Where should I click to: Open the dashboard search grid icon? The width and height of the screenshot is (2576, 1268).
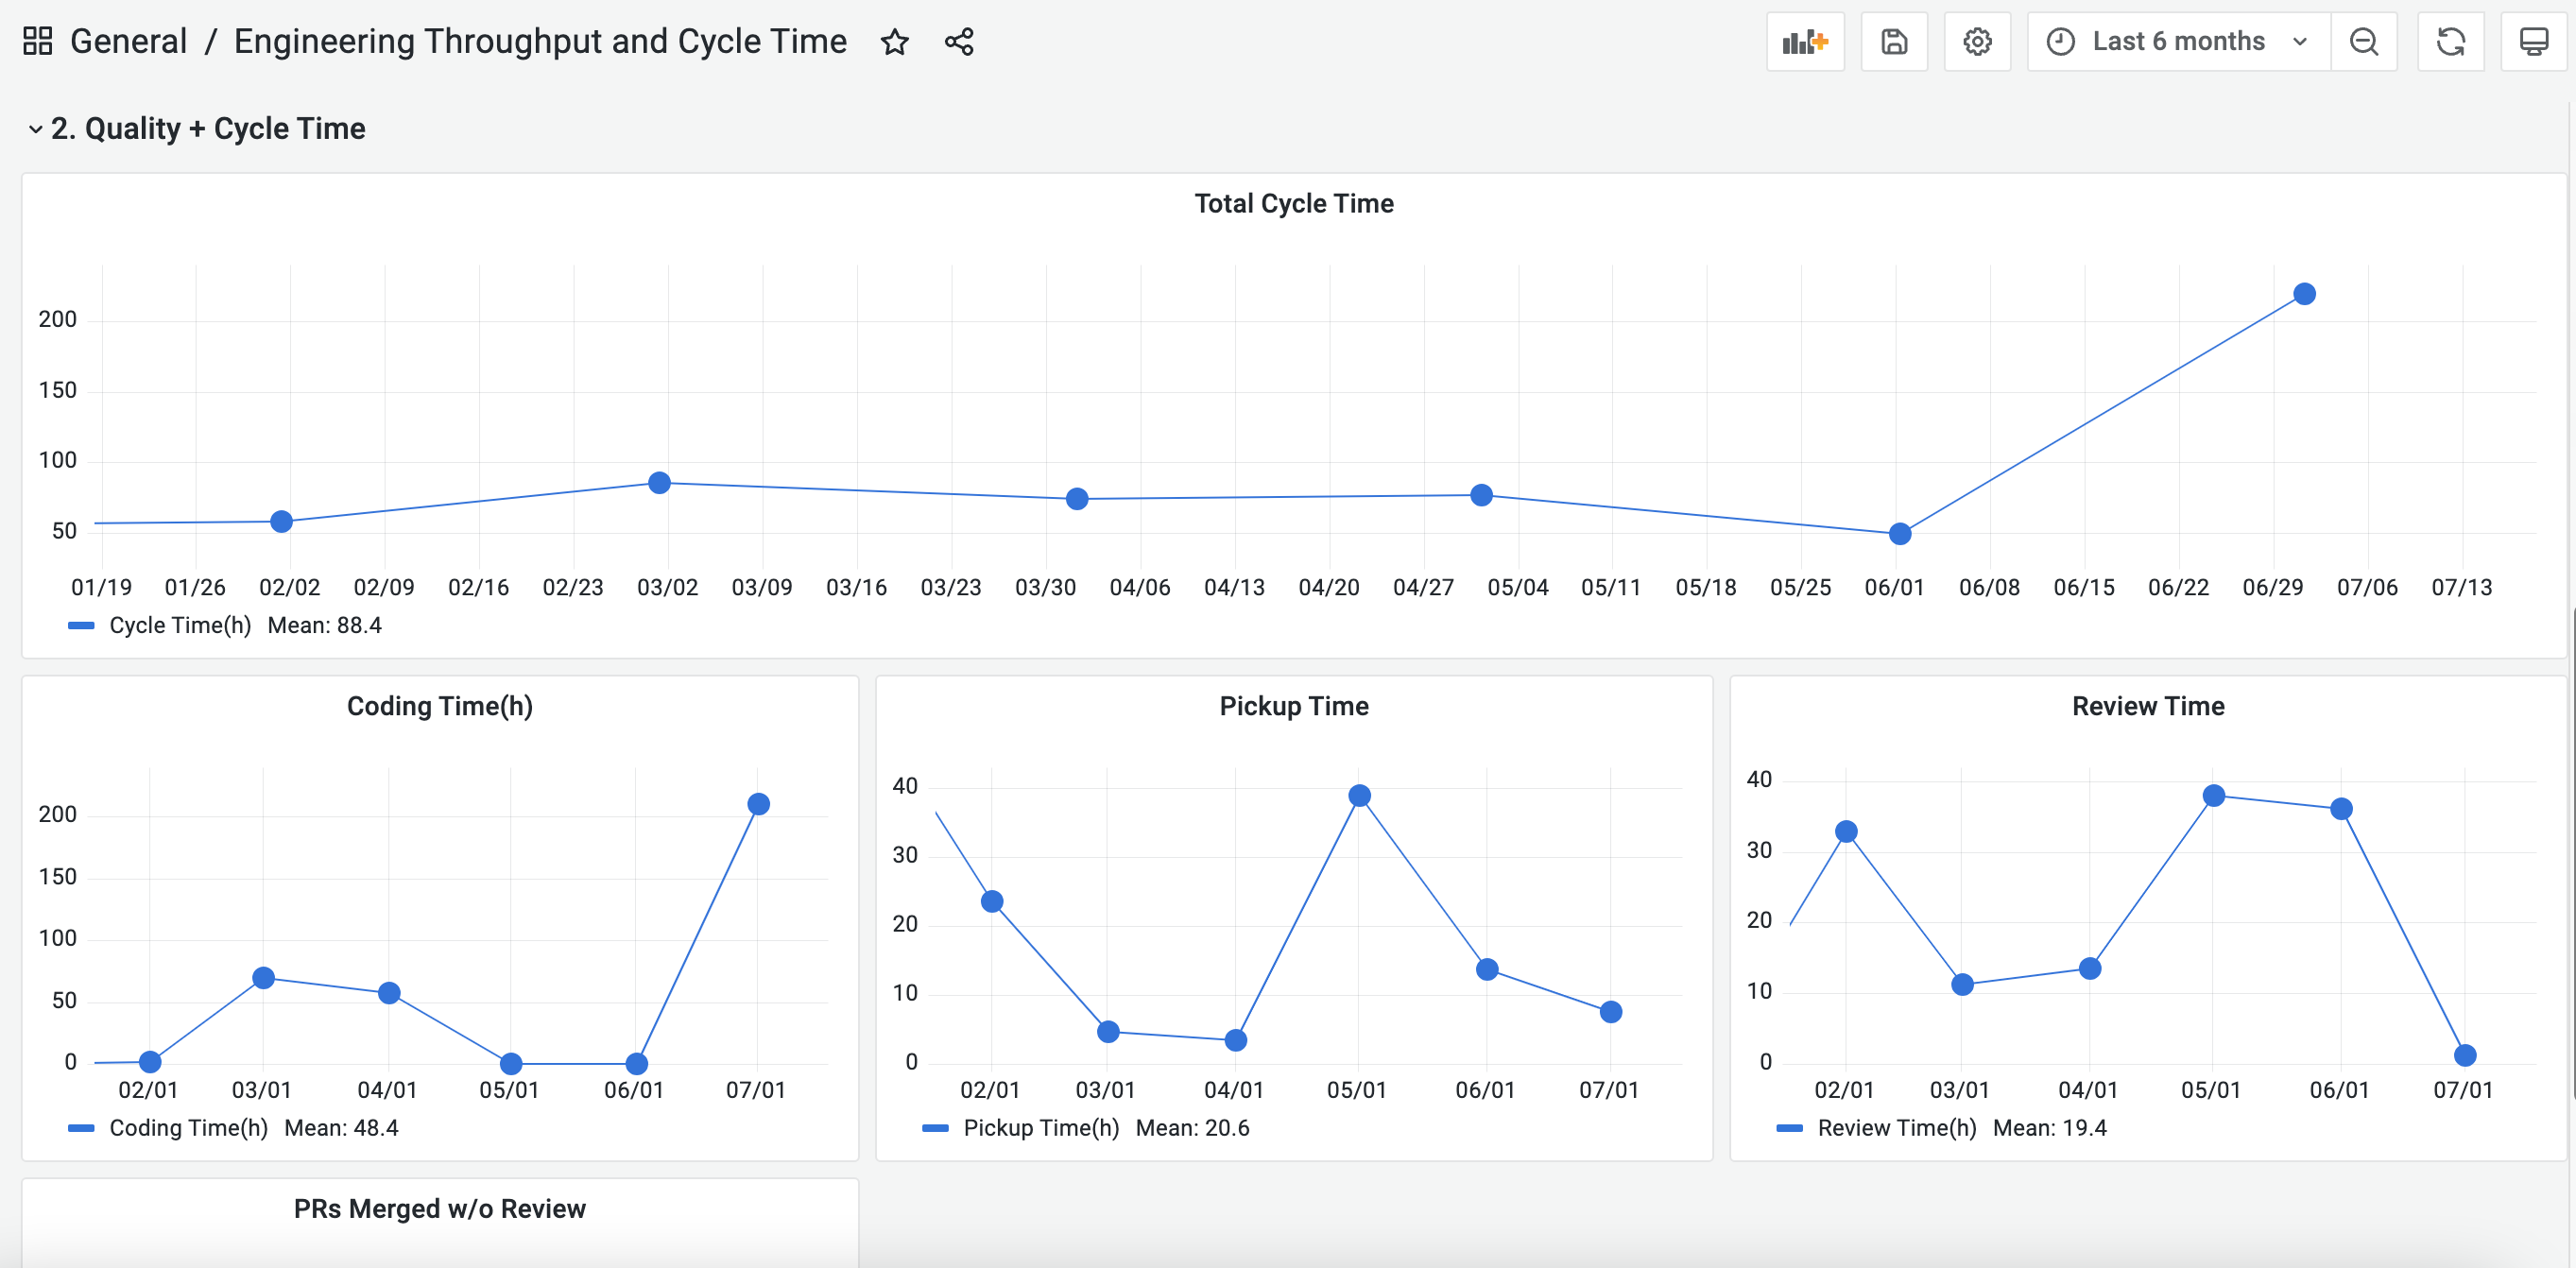37,42
